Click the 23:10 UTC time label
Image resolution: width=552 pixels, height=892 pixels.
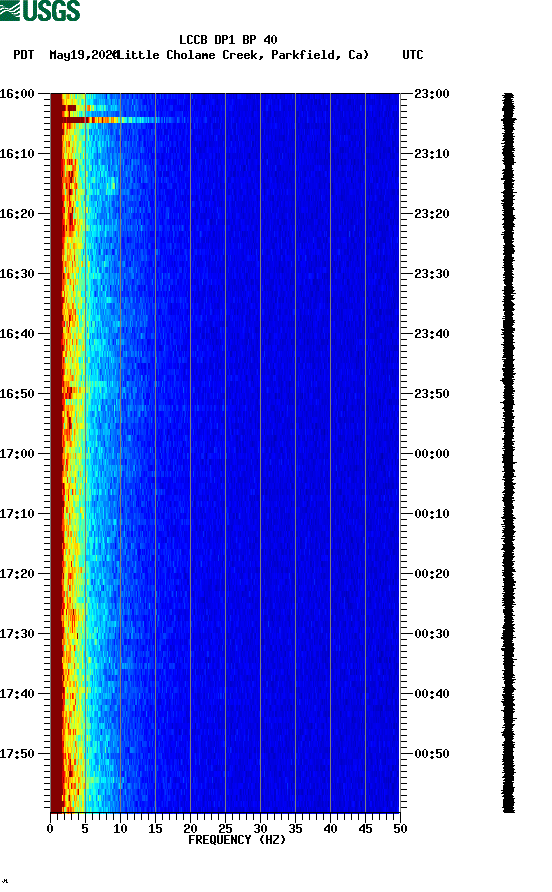click(x=432, y=154)
